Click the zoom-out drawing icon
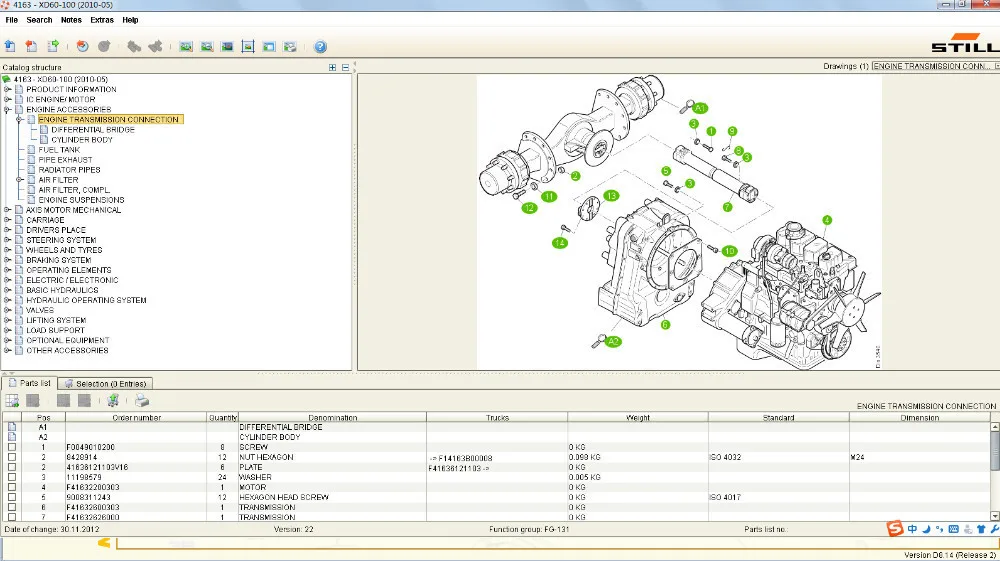Screen dimensions: 1000x561 [x=207, y=47]
